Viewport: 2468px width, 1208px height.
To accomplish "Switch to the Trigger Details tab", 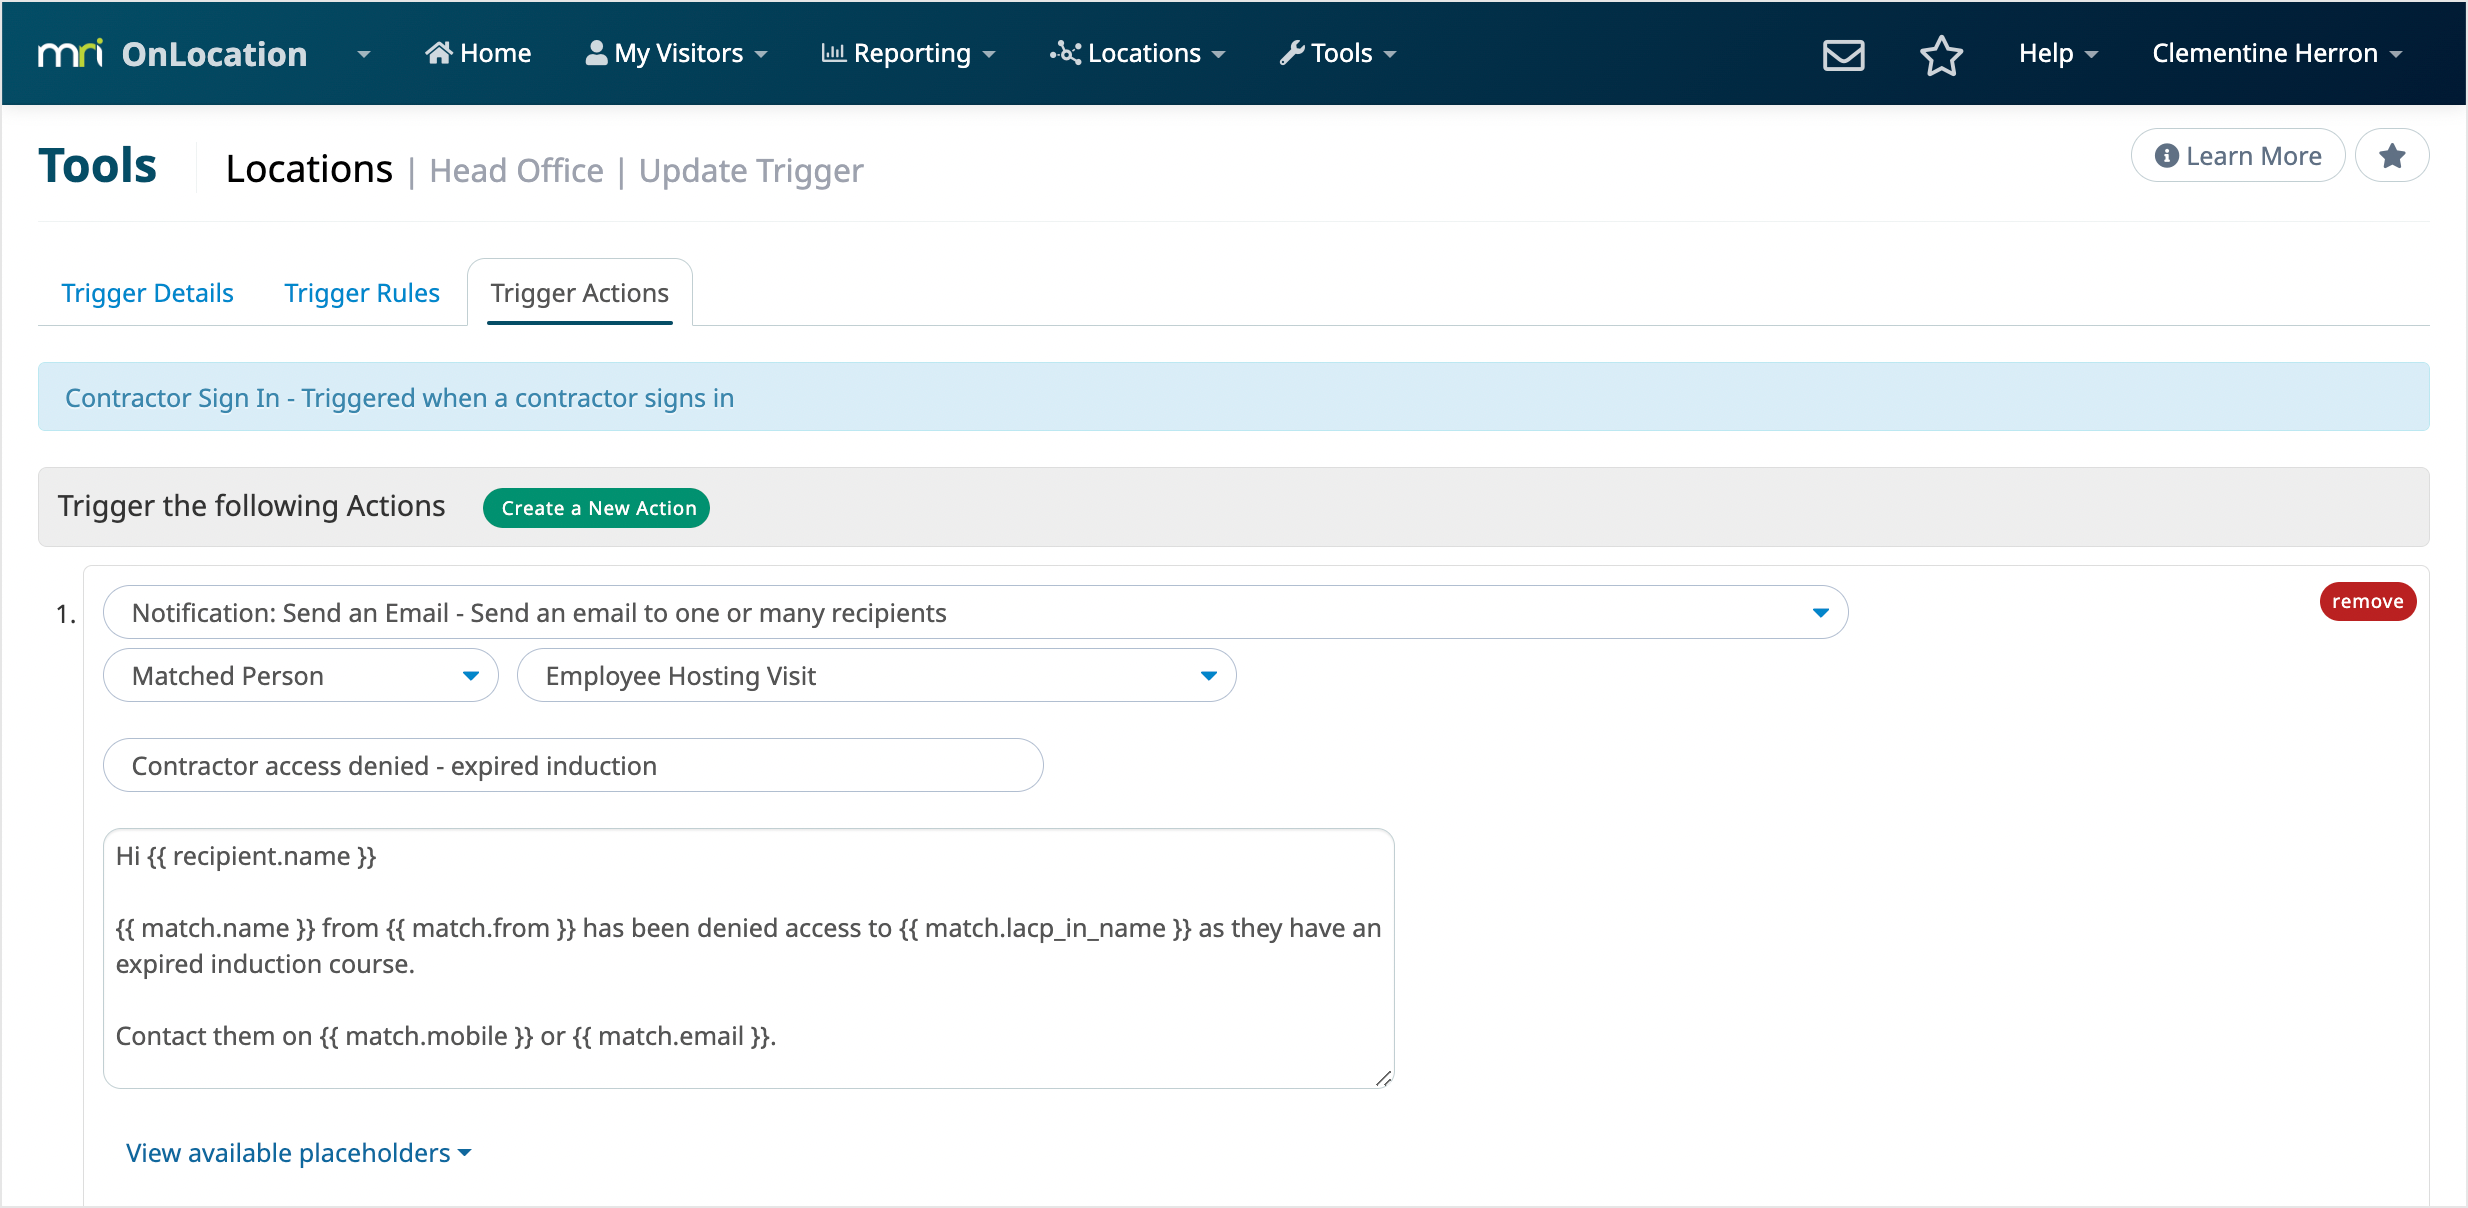I will (147, 293).
